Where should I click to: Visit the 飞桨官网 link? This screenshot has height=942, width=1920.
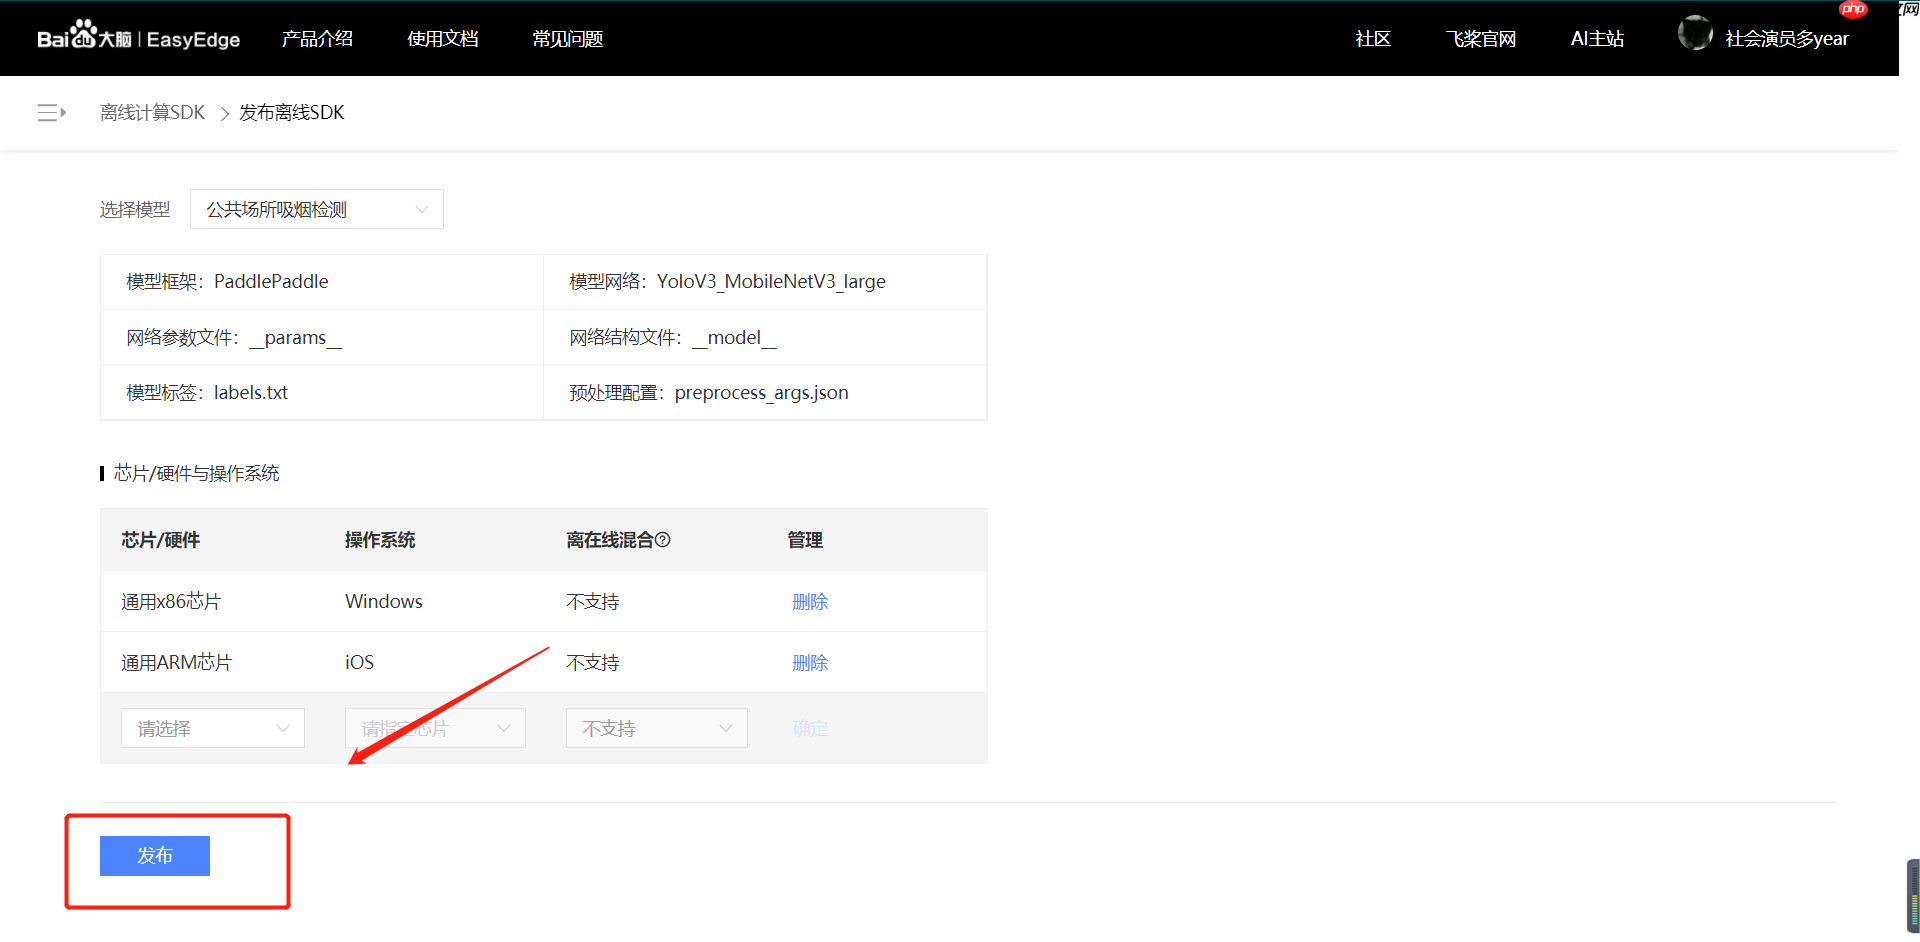click(x=1480, y=38)
